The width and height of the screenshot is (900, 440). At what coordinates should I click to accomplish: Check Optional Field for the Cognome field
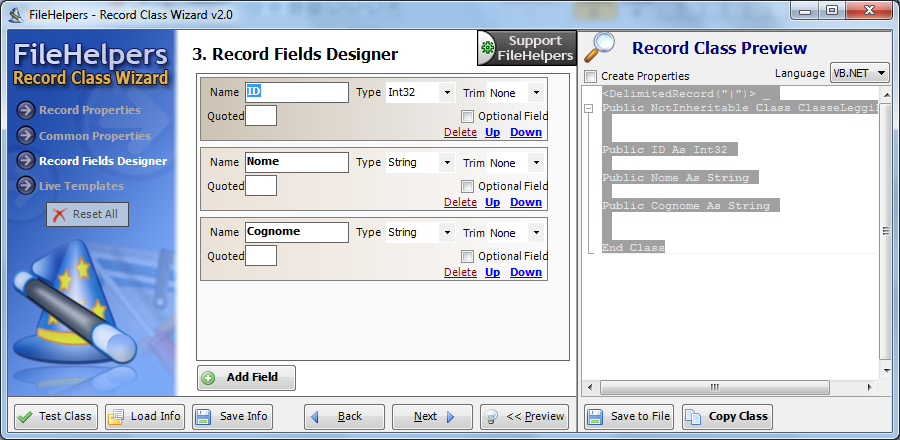(468, 256)
